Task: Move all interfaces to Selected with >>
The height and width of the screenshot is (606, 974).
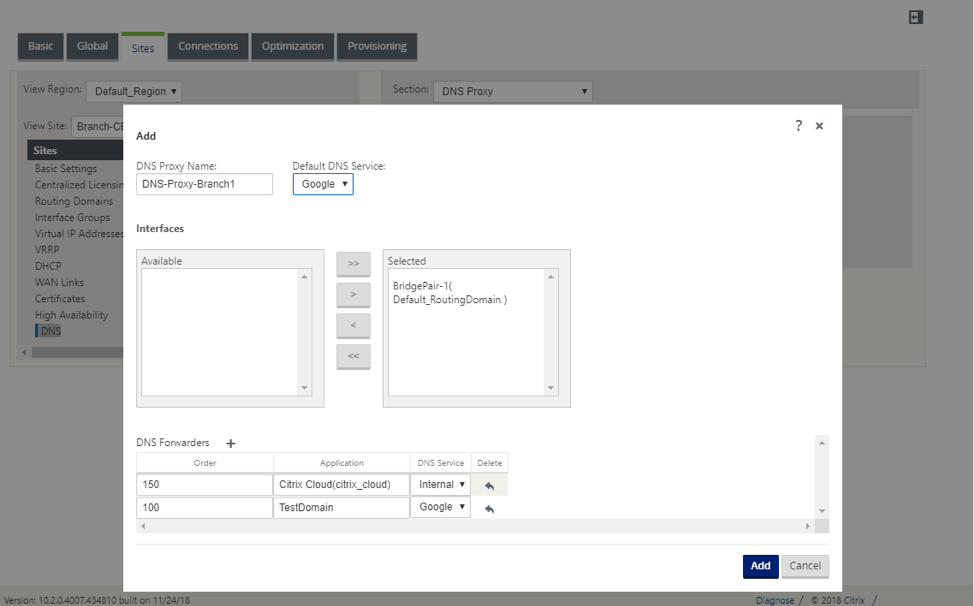Action: (353, 264)
